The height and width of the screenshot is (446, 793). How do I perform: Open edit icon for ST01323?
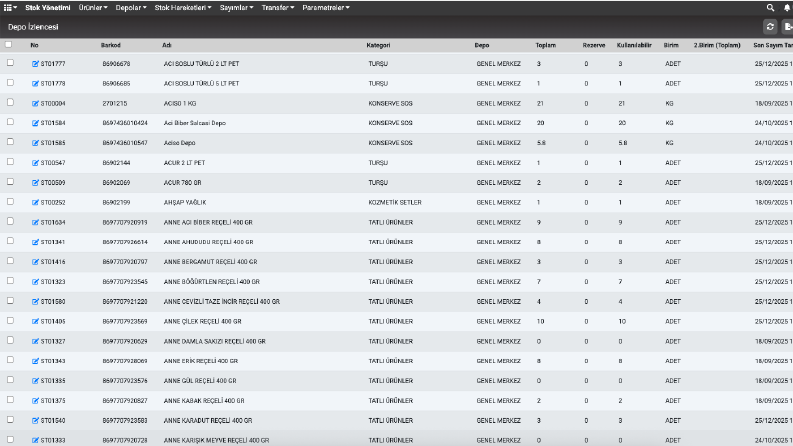35,282
